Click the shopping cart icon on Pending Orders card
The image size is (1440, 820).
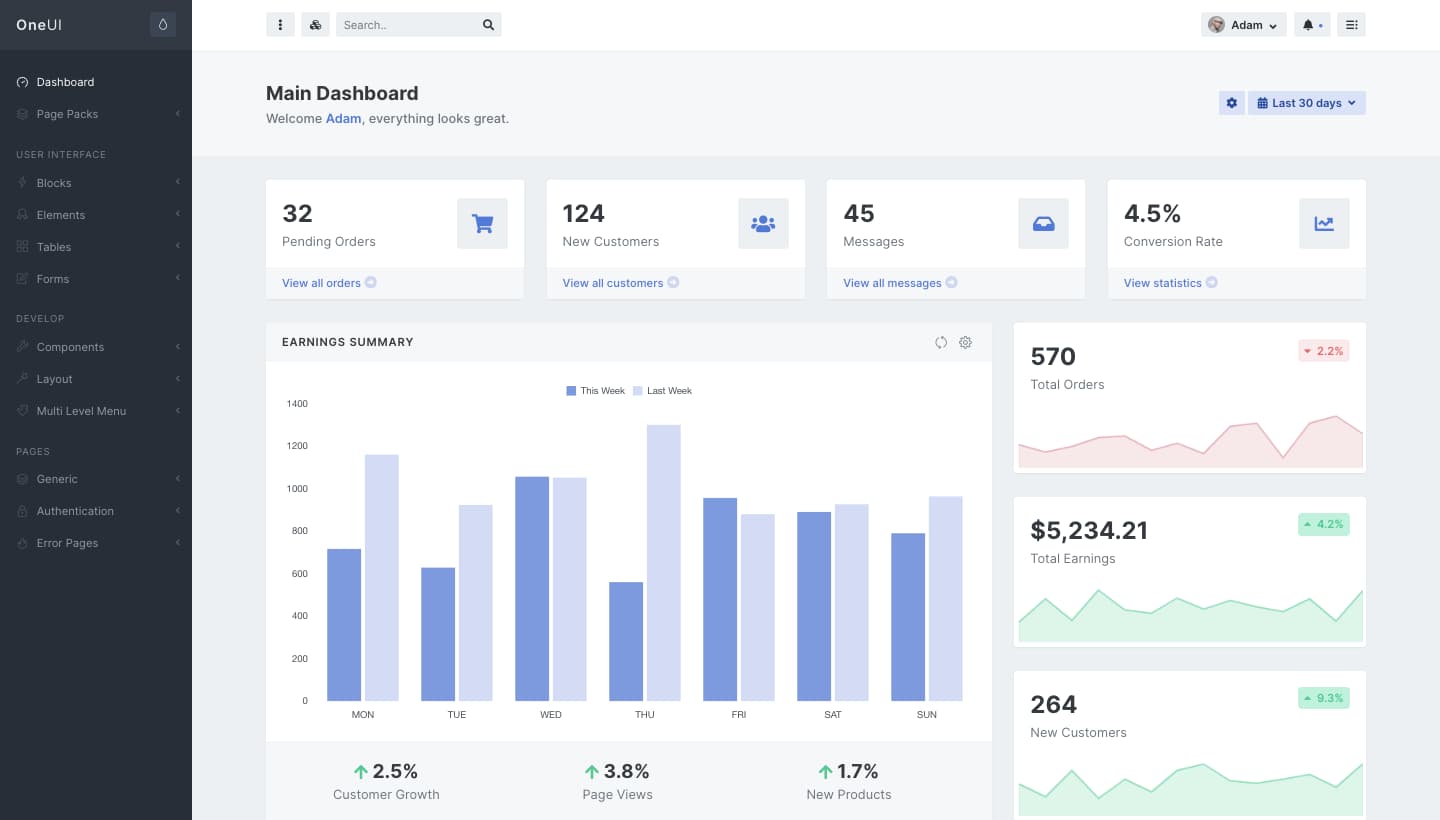[482, 223]
